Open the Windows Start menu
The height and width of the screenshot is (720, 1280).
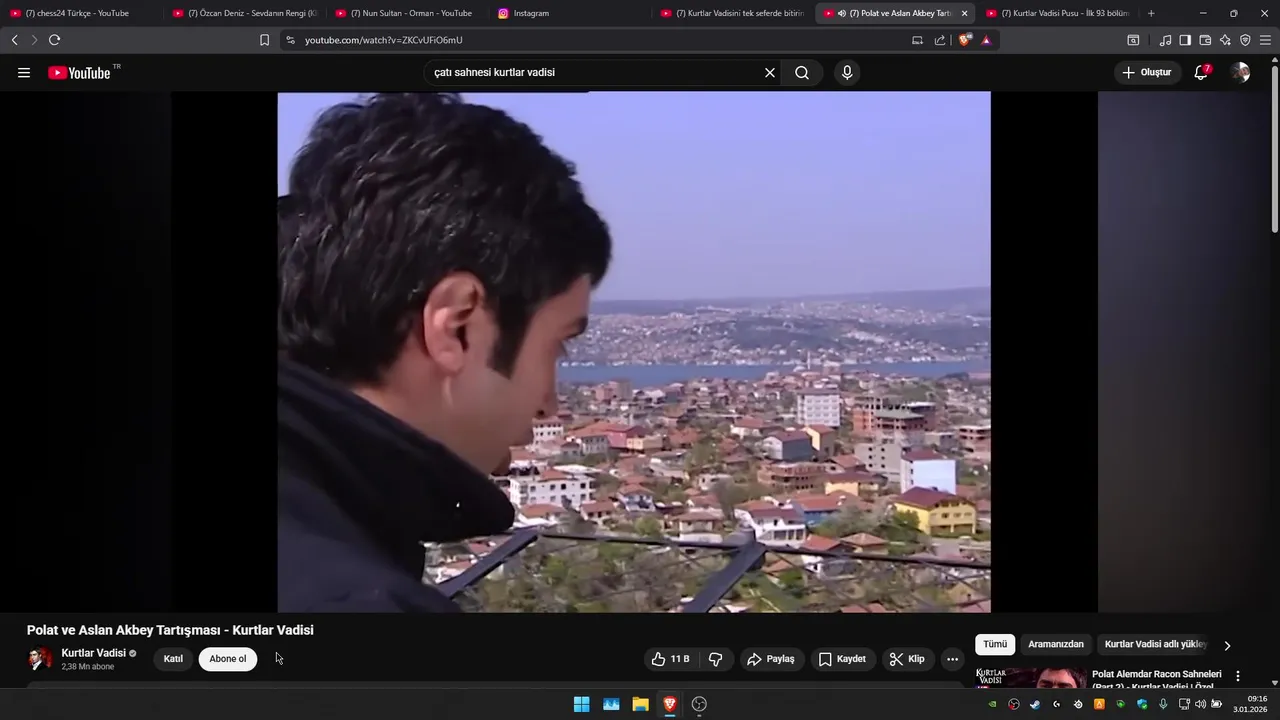coord(581,704)
